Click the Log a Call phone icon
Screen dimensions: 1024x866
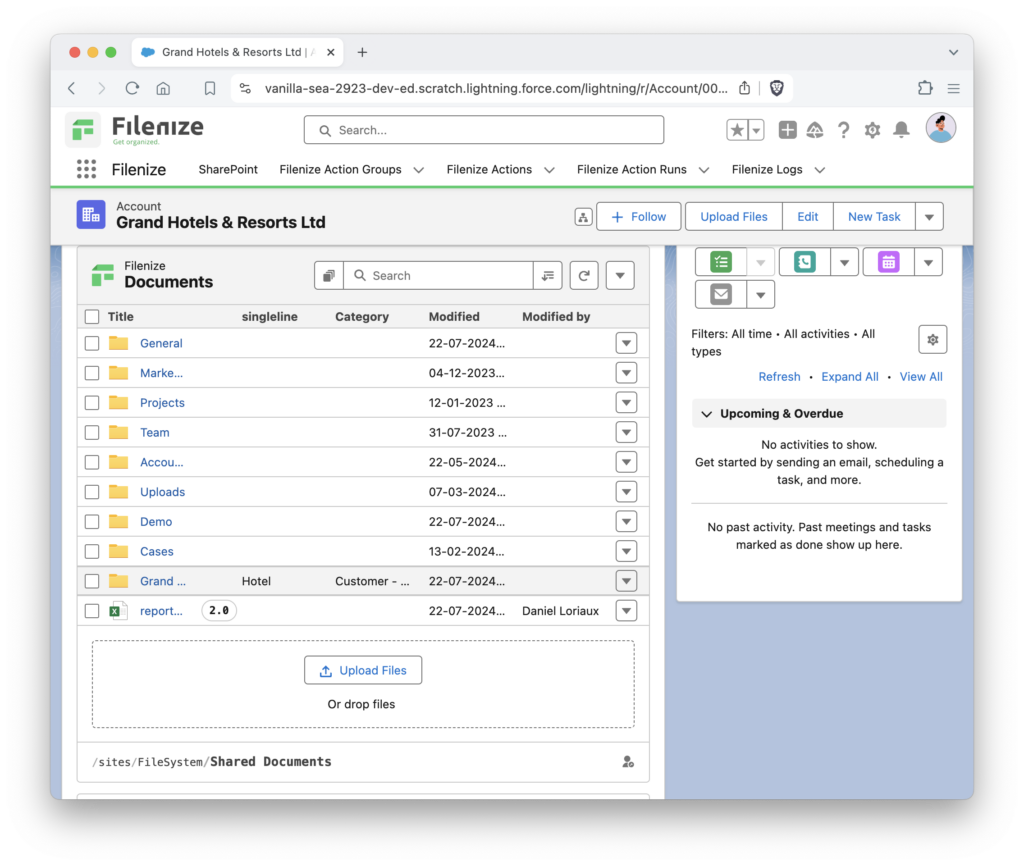[805, 263]
